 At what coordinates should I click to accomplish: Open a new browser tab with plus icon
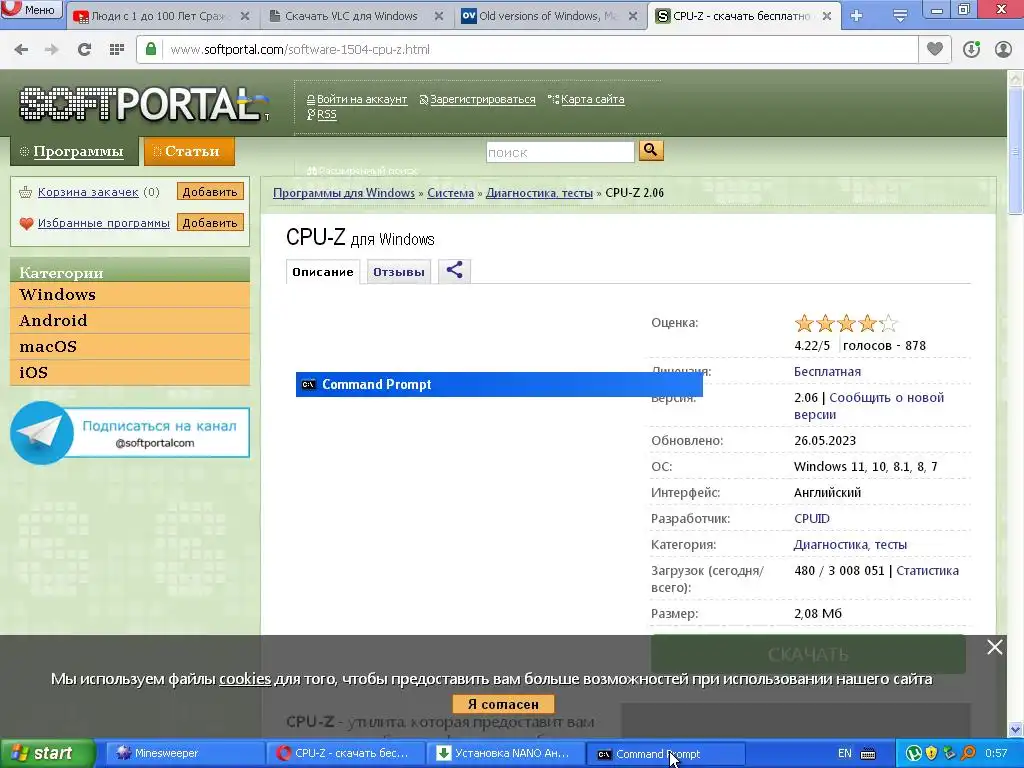pyautogui.click(x=857, y=16)
